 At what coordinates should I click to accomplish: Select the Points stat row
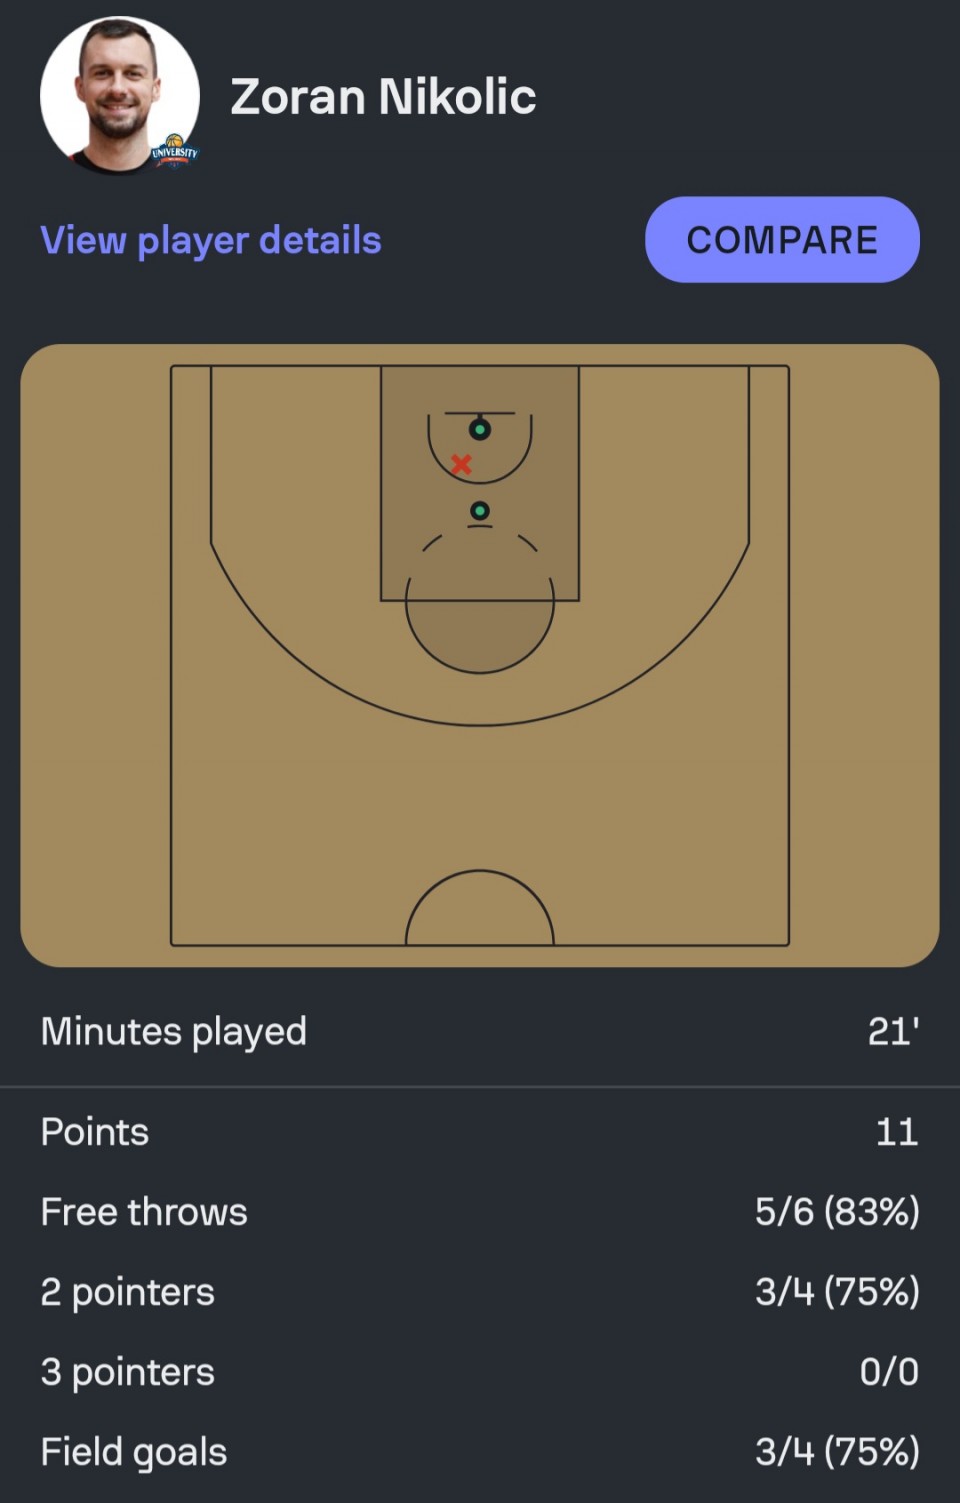480,1132
